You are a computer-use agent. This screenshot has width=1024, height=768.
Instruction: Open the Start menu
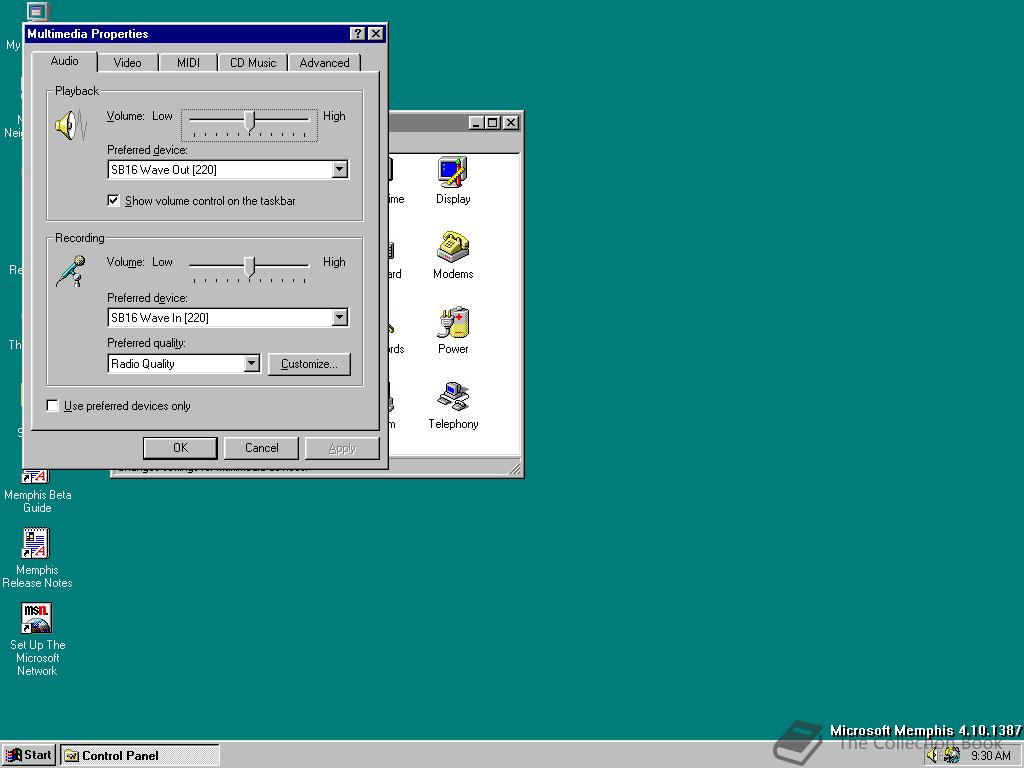[x=29, y=756]
